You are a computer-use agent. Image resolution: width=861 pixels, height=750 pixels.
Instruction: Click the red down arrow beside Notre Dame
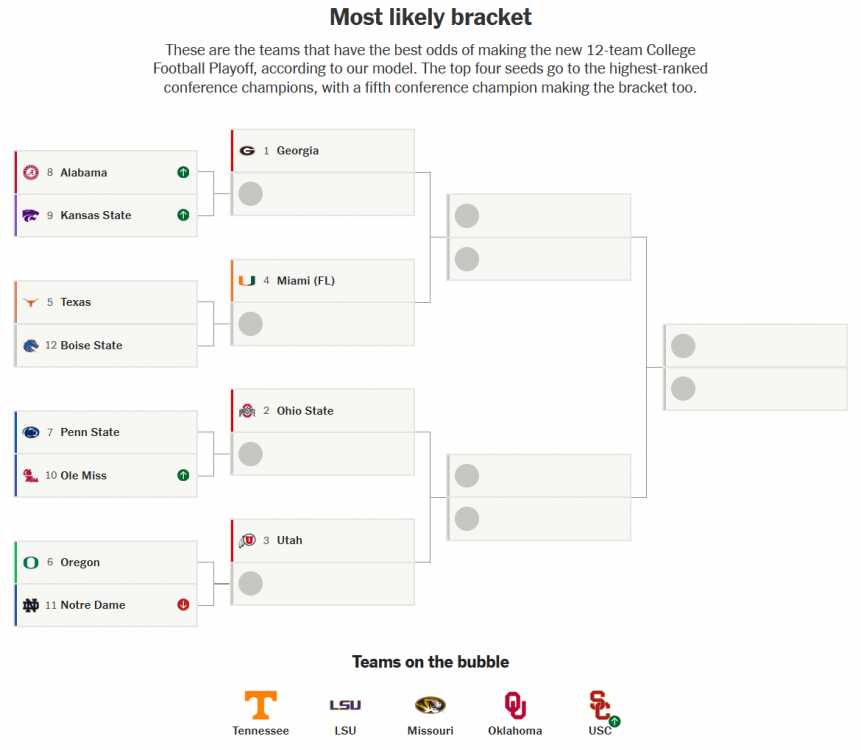[183, 605]
